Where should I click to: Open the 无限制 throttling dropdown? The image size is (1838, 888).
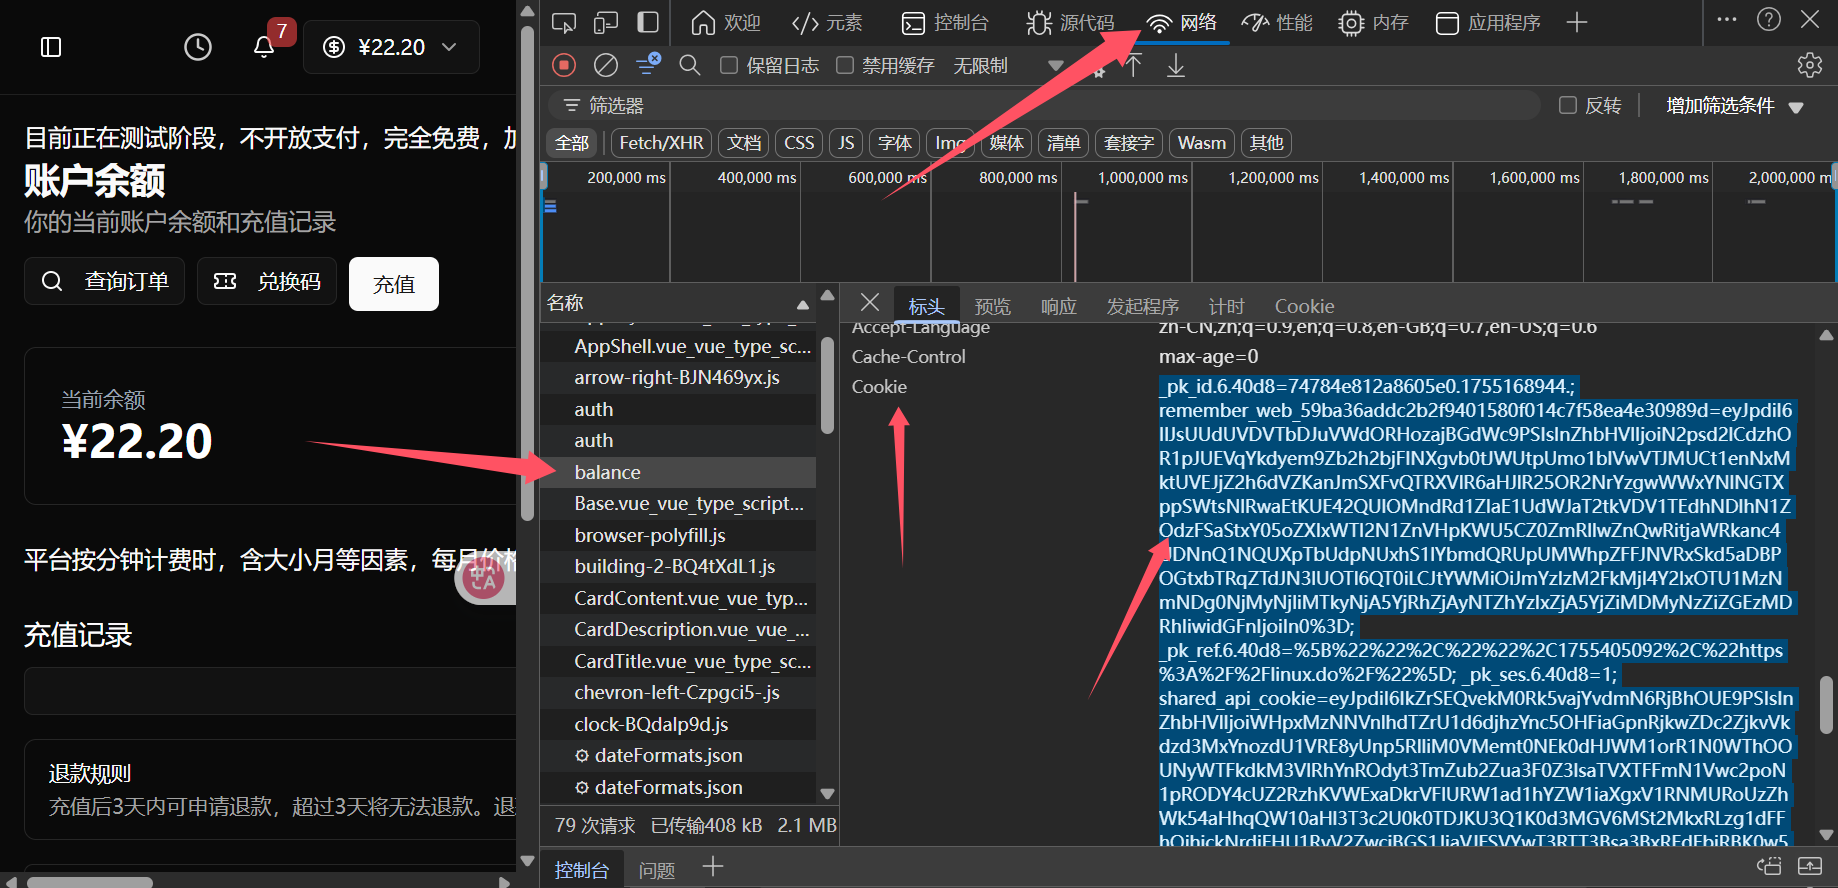(x=1008, y=65)
